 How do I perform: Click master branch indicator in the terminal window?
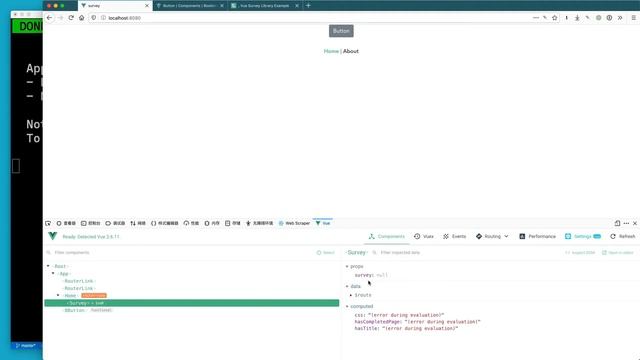pos(25,346)
